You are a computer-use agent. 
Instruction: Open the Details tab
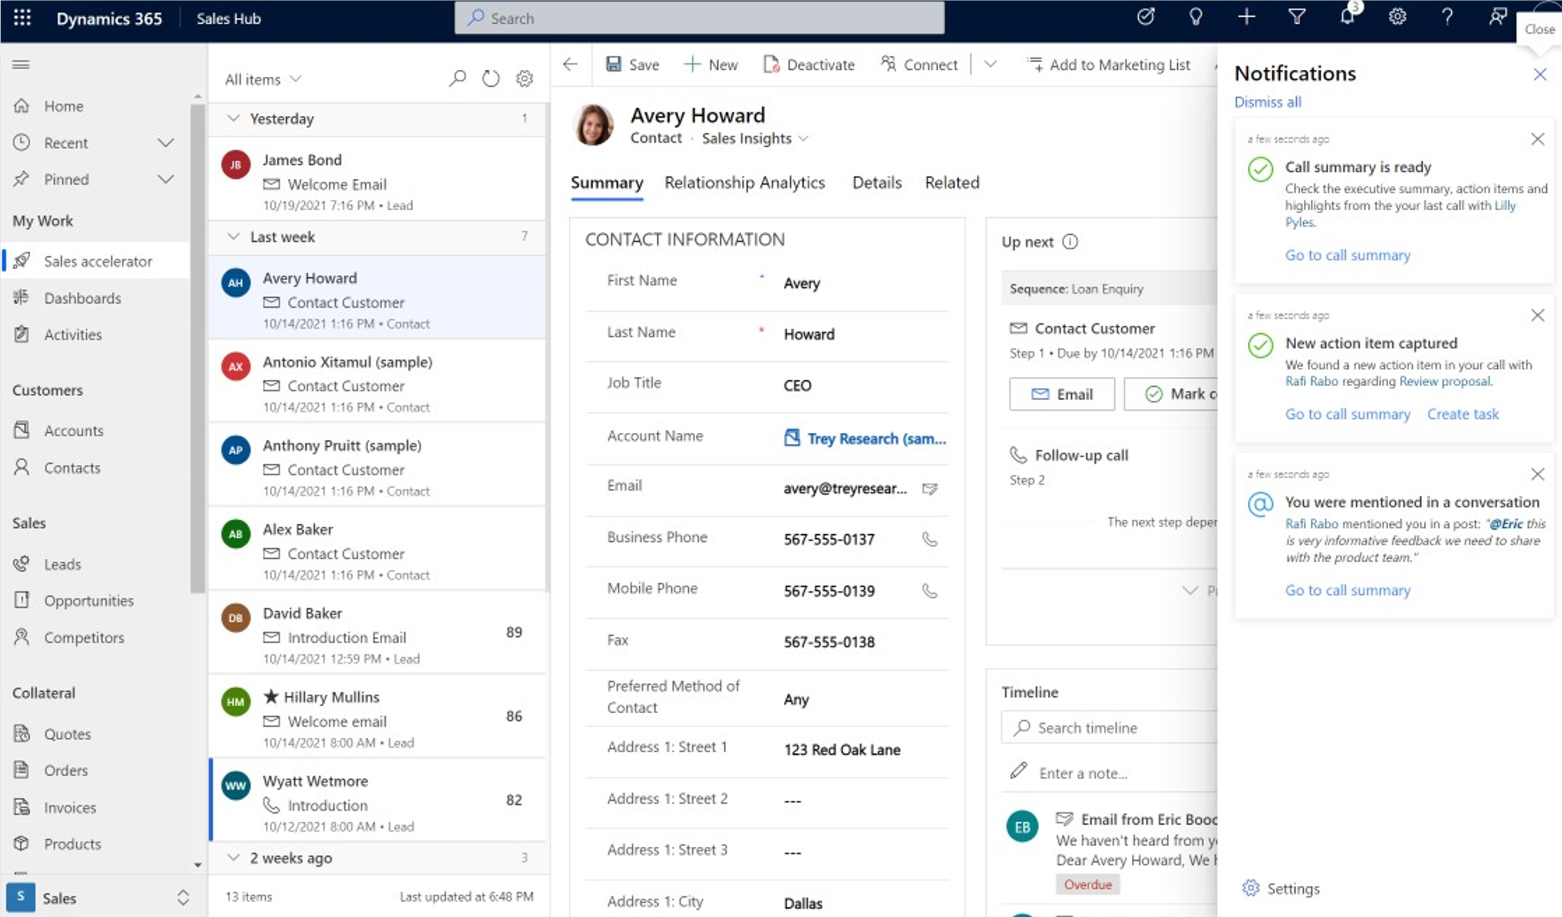[x=876, y=183]
